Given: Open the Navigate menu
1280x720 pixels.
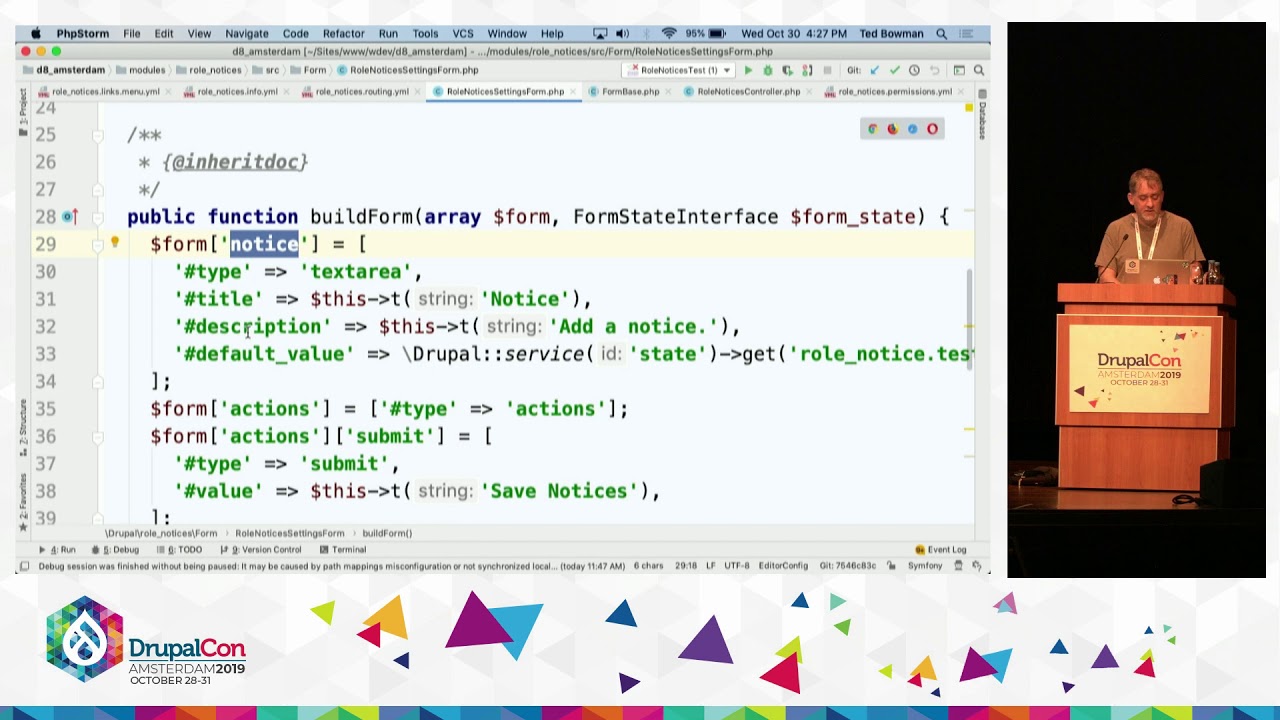Looking at the screenshot, I should 246,33.
